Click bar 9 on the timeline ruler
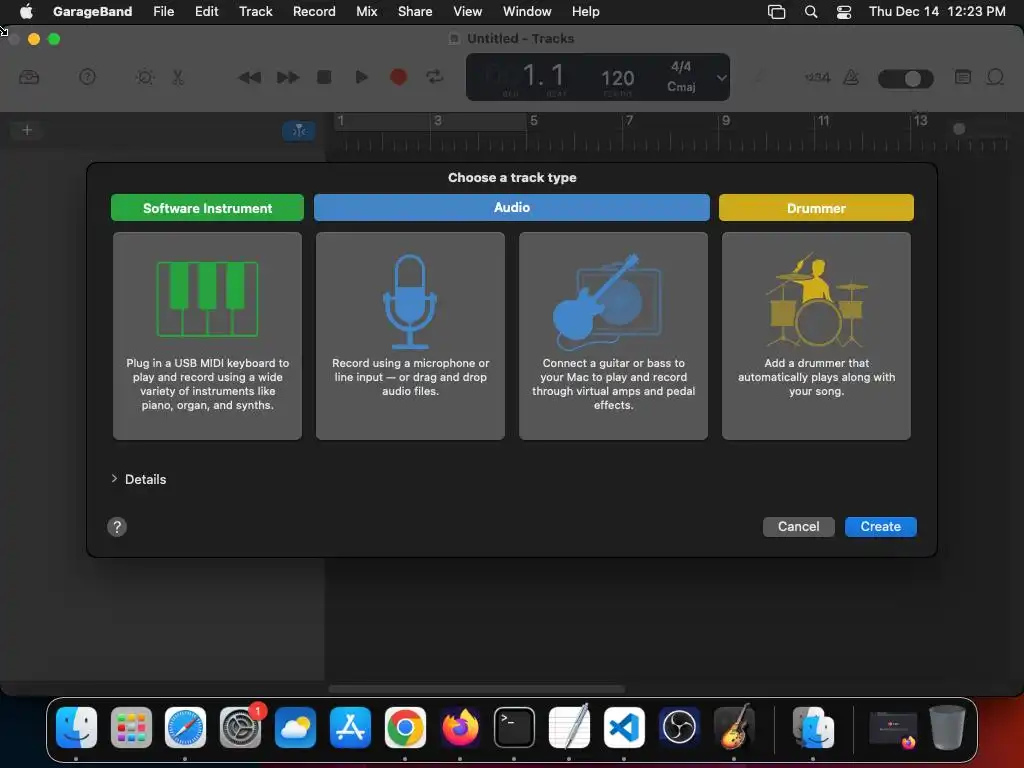 click(726, 121)
